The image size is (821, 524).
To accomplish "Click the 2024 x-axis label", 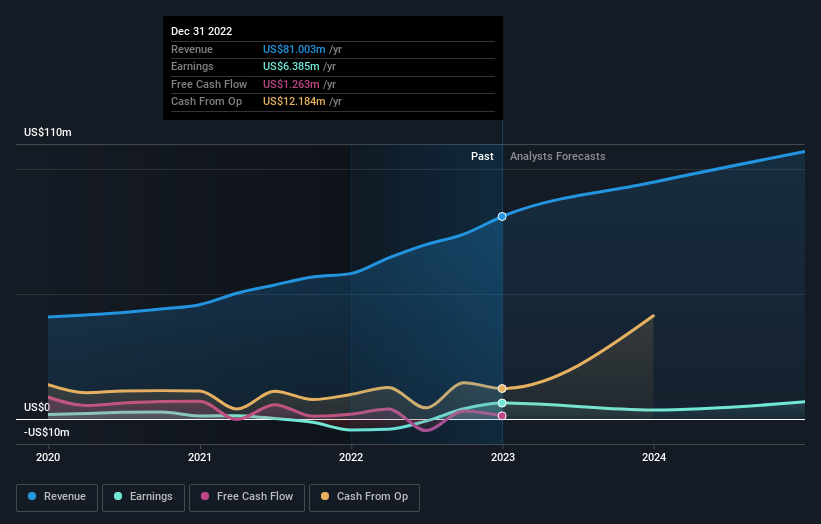I will point(654,458).
